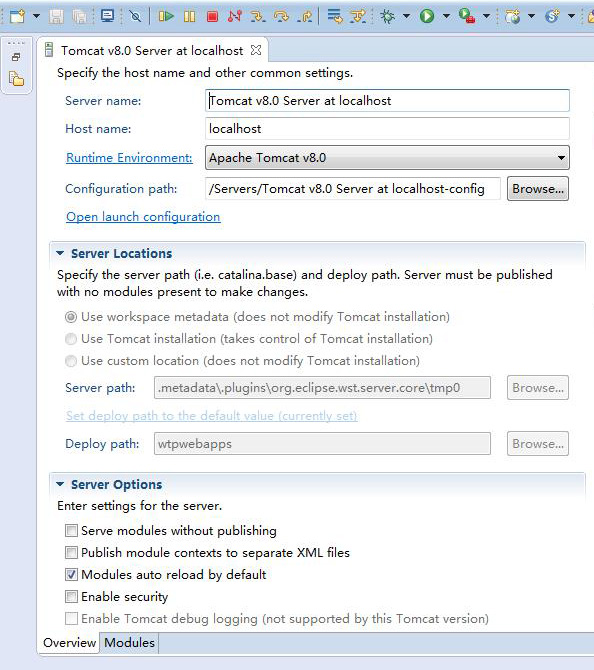Screen dimensions: 594x670
Task: Click the red Terminate icon
Action: (212, 17)
